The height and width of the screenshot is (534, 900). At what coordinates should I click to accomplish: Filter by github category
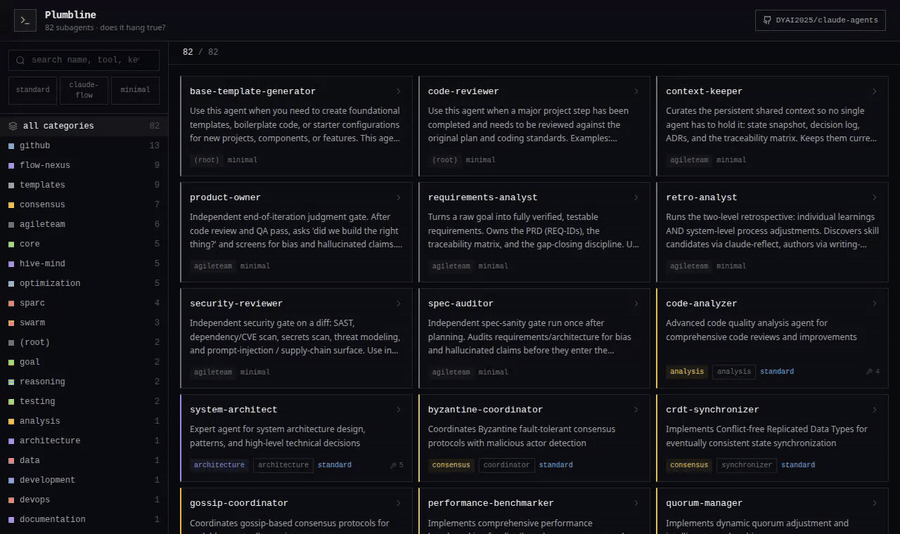(84, 146)
